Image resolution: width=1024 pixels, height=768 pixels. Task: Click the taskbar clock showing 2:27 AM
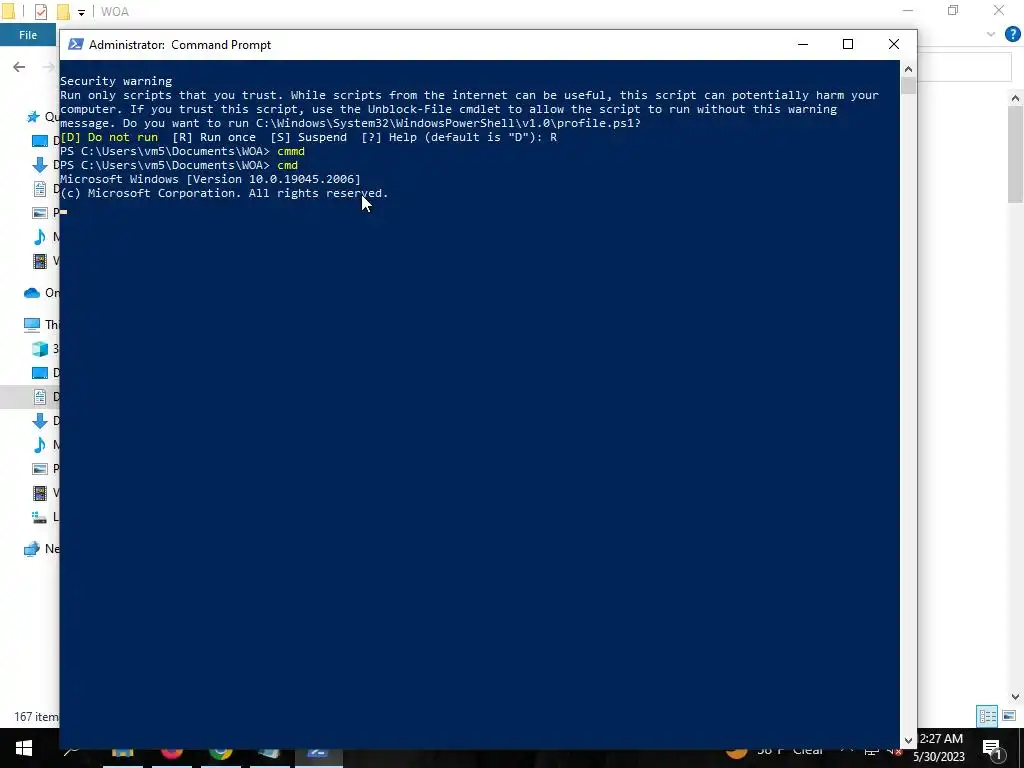941,739
